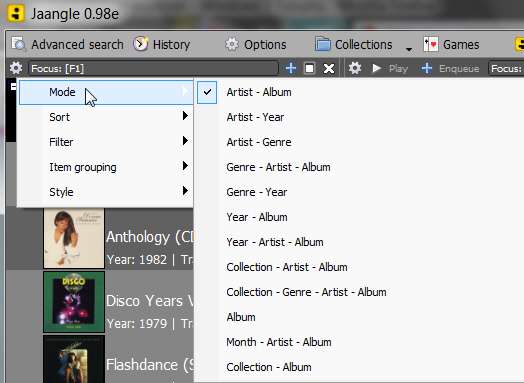The height and width of the screenshot is (383, 524).
Task: Click the white square icon in tree toolbar
Action: (309, 69)
